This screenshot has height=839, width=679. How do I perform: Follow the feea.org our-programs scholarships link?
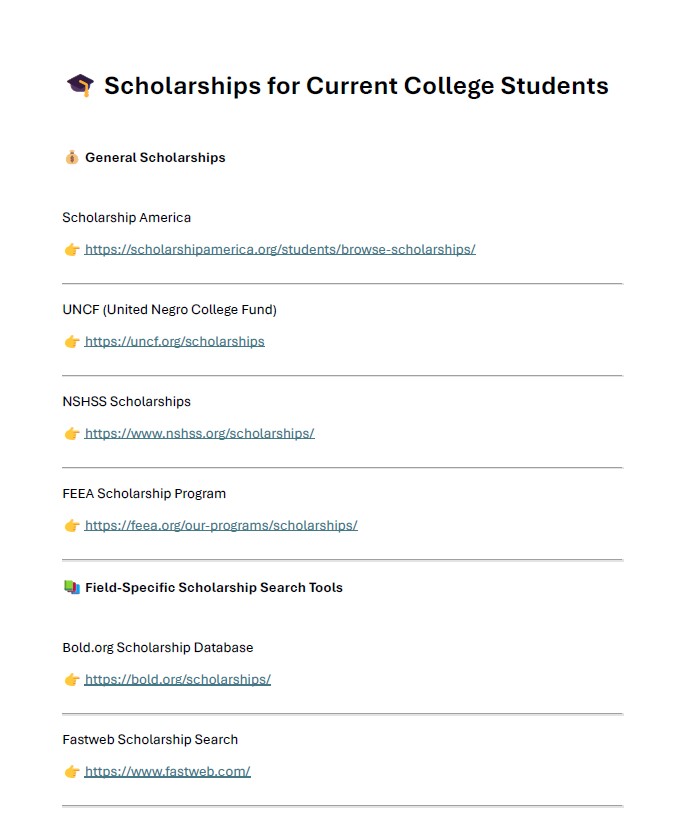click(221, 526)
